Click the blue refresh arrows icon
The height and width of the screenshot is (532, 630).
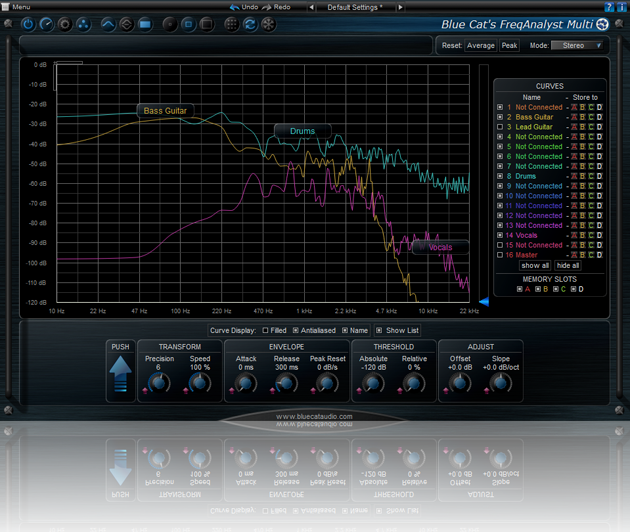[x=250, y=25]
